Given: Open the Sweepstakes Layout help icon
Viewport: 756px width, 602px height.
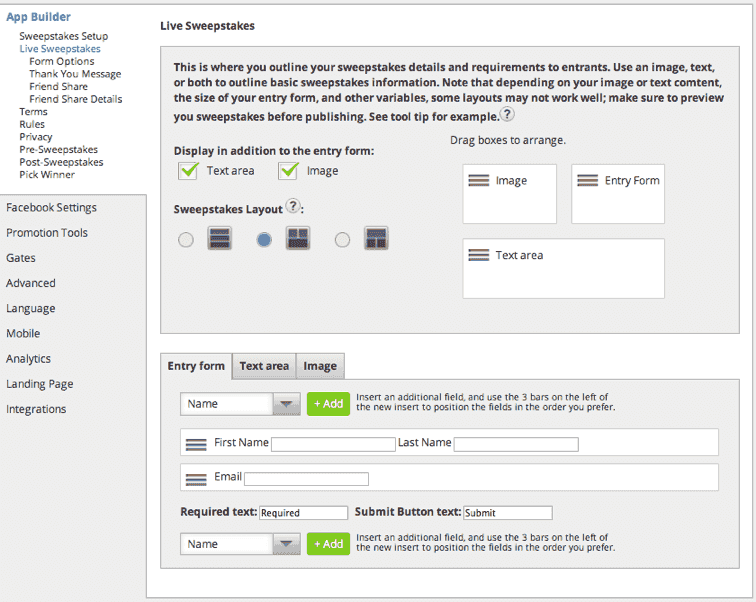Looking at the screenshot, I should [x=293, y=206].
